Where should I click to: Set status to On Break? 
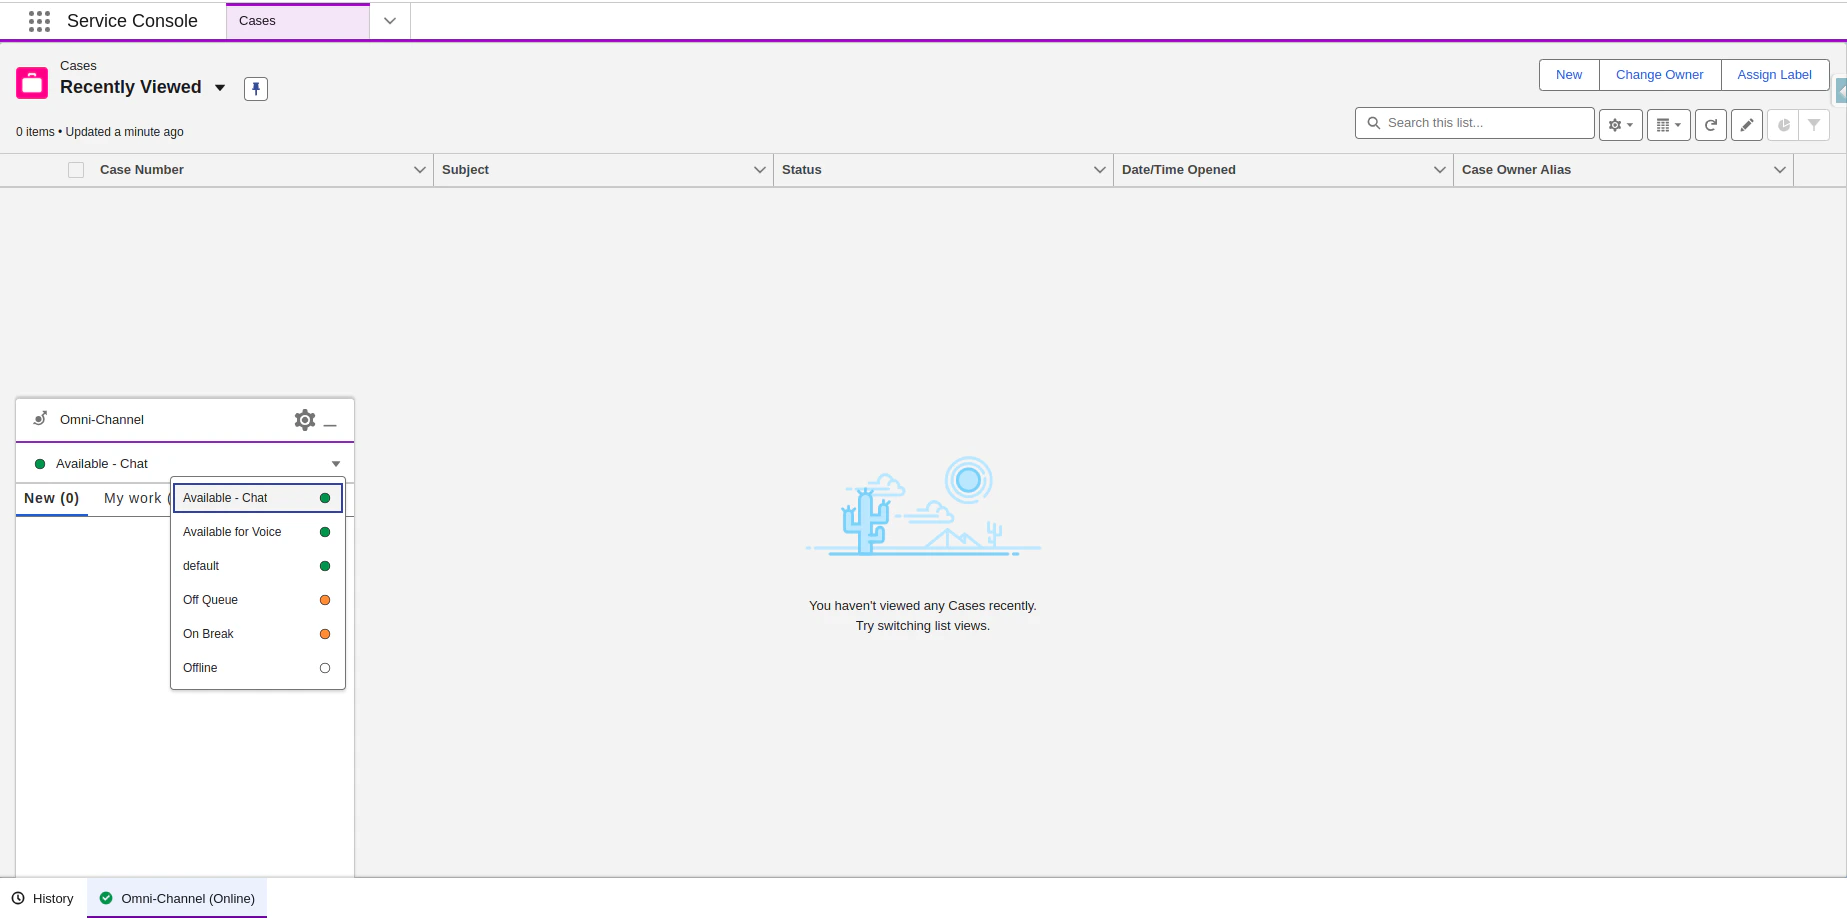coord(258,634)
